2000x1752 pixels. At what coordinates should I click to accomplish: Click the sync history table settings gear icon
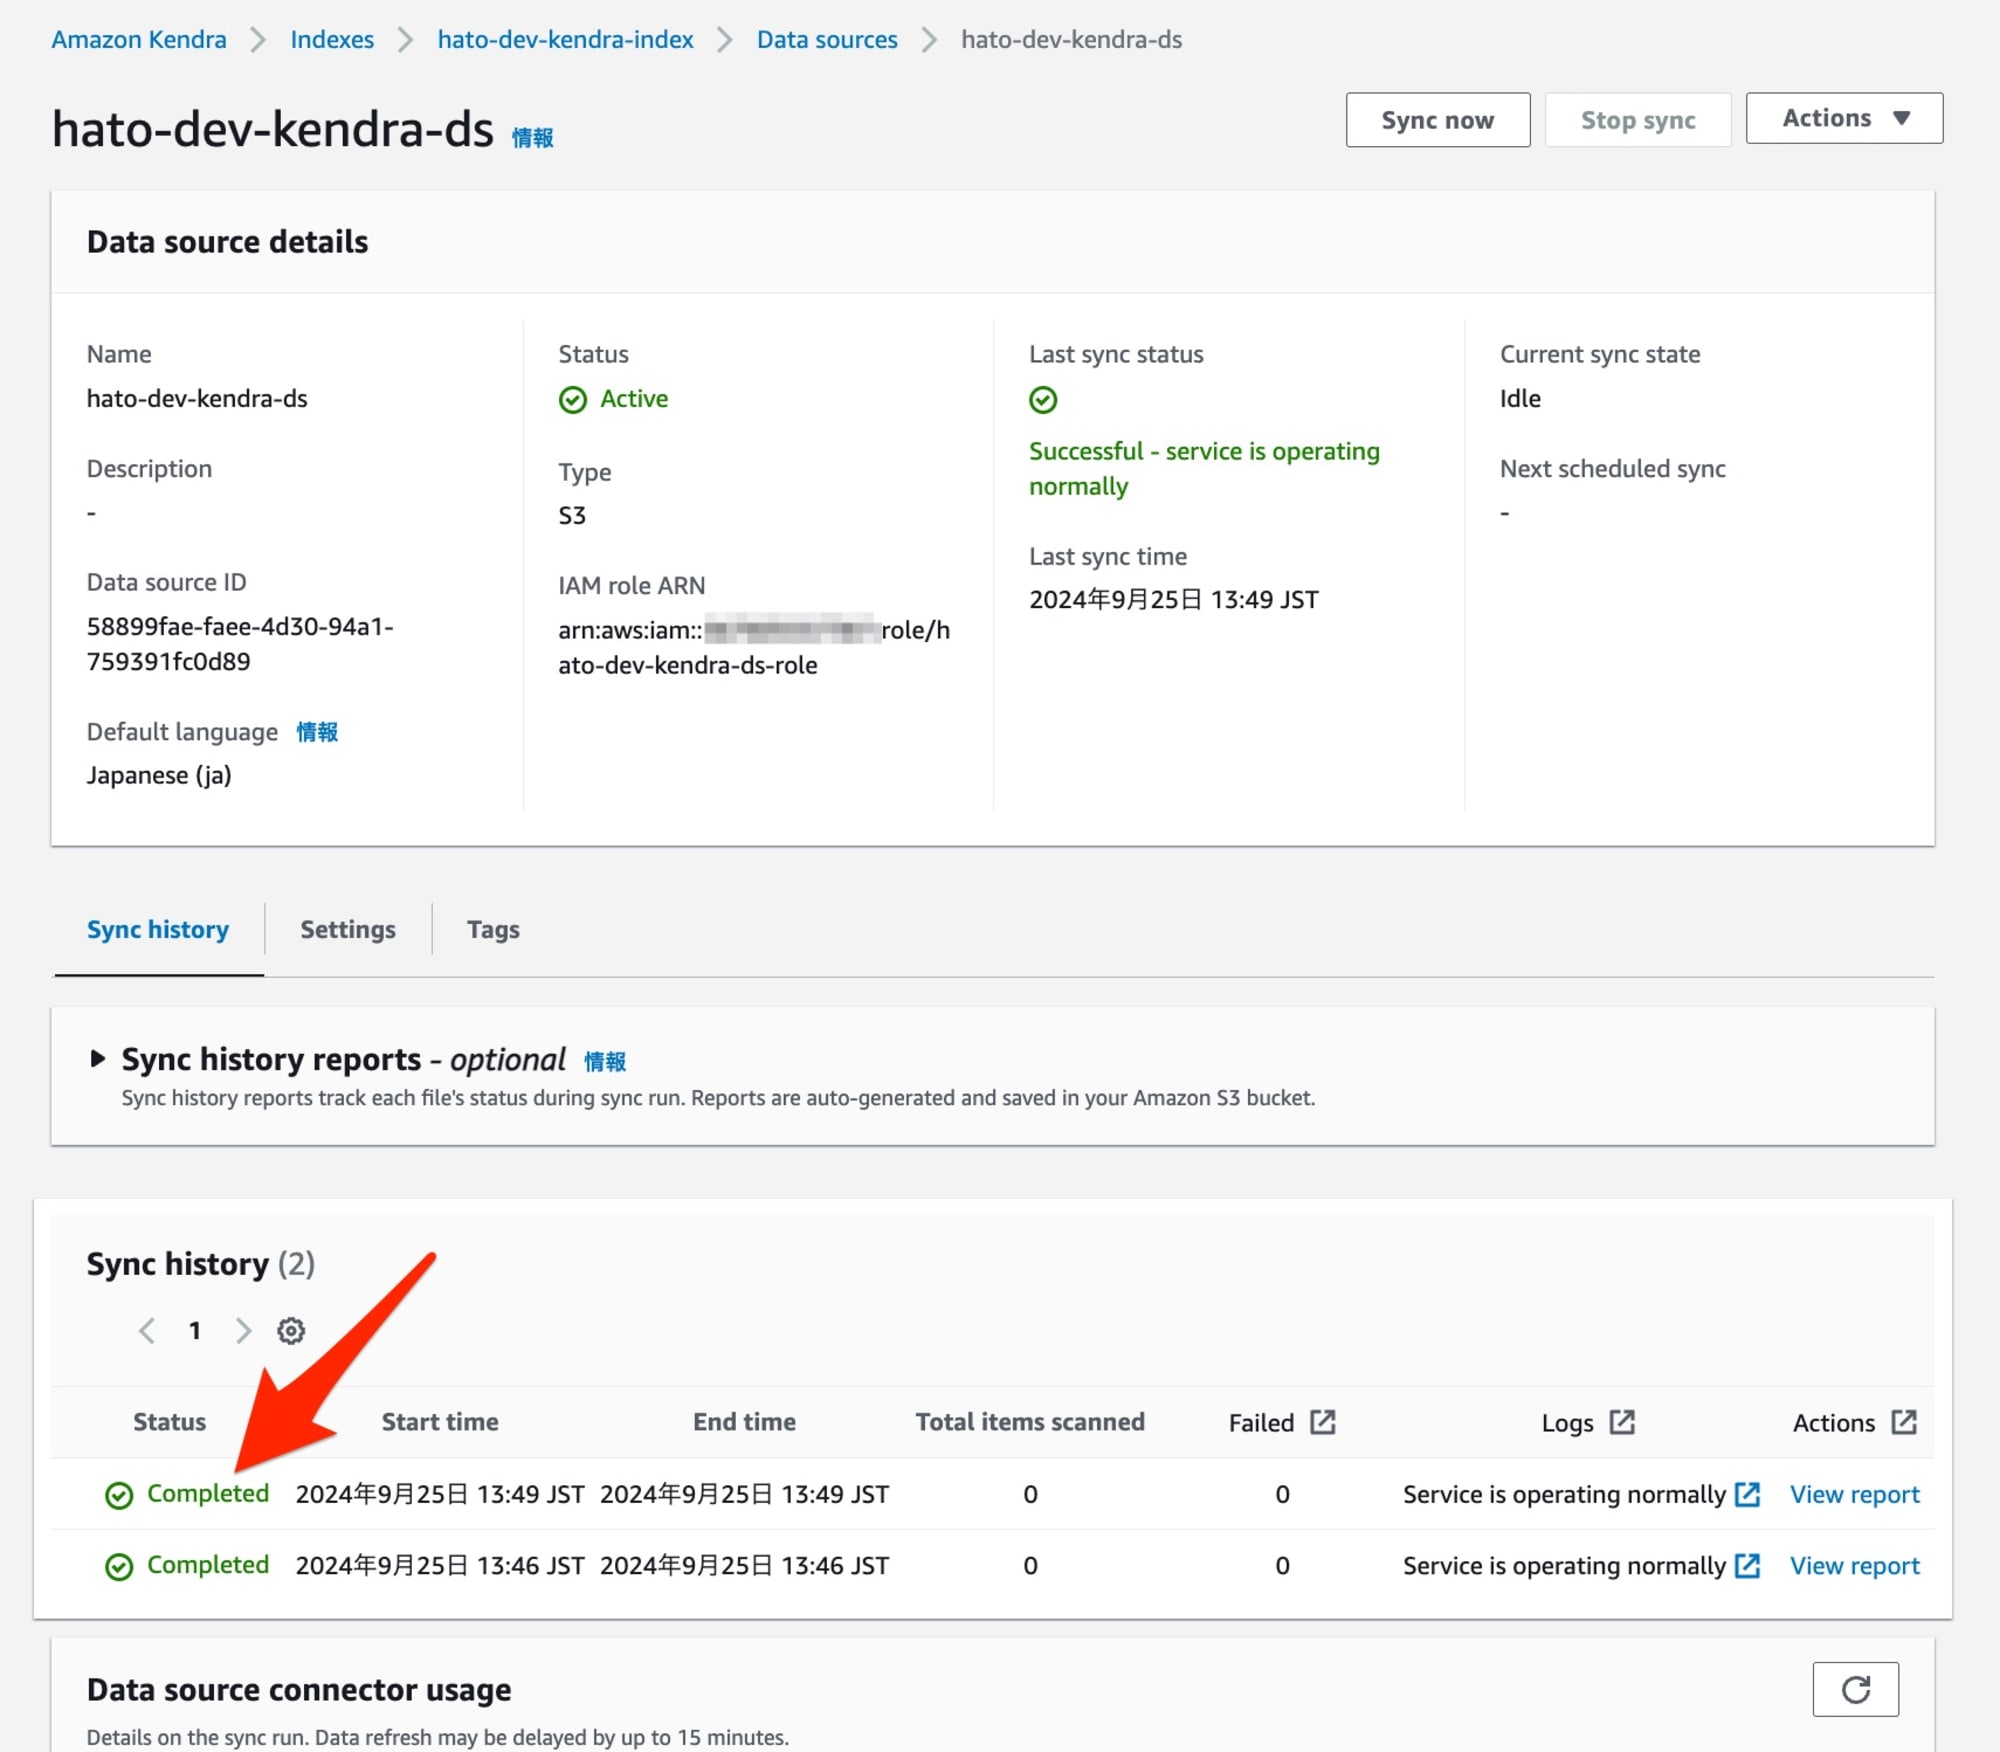[291, 1330]
